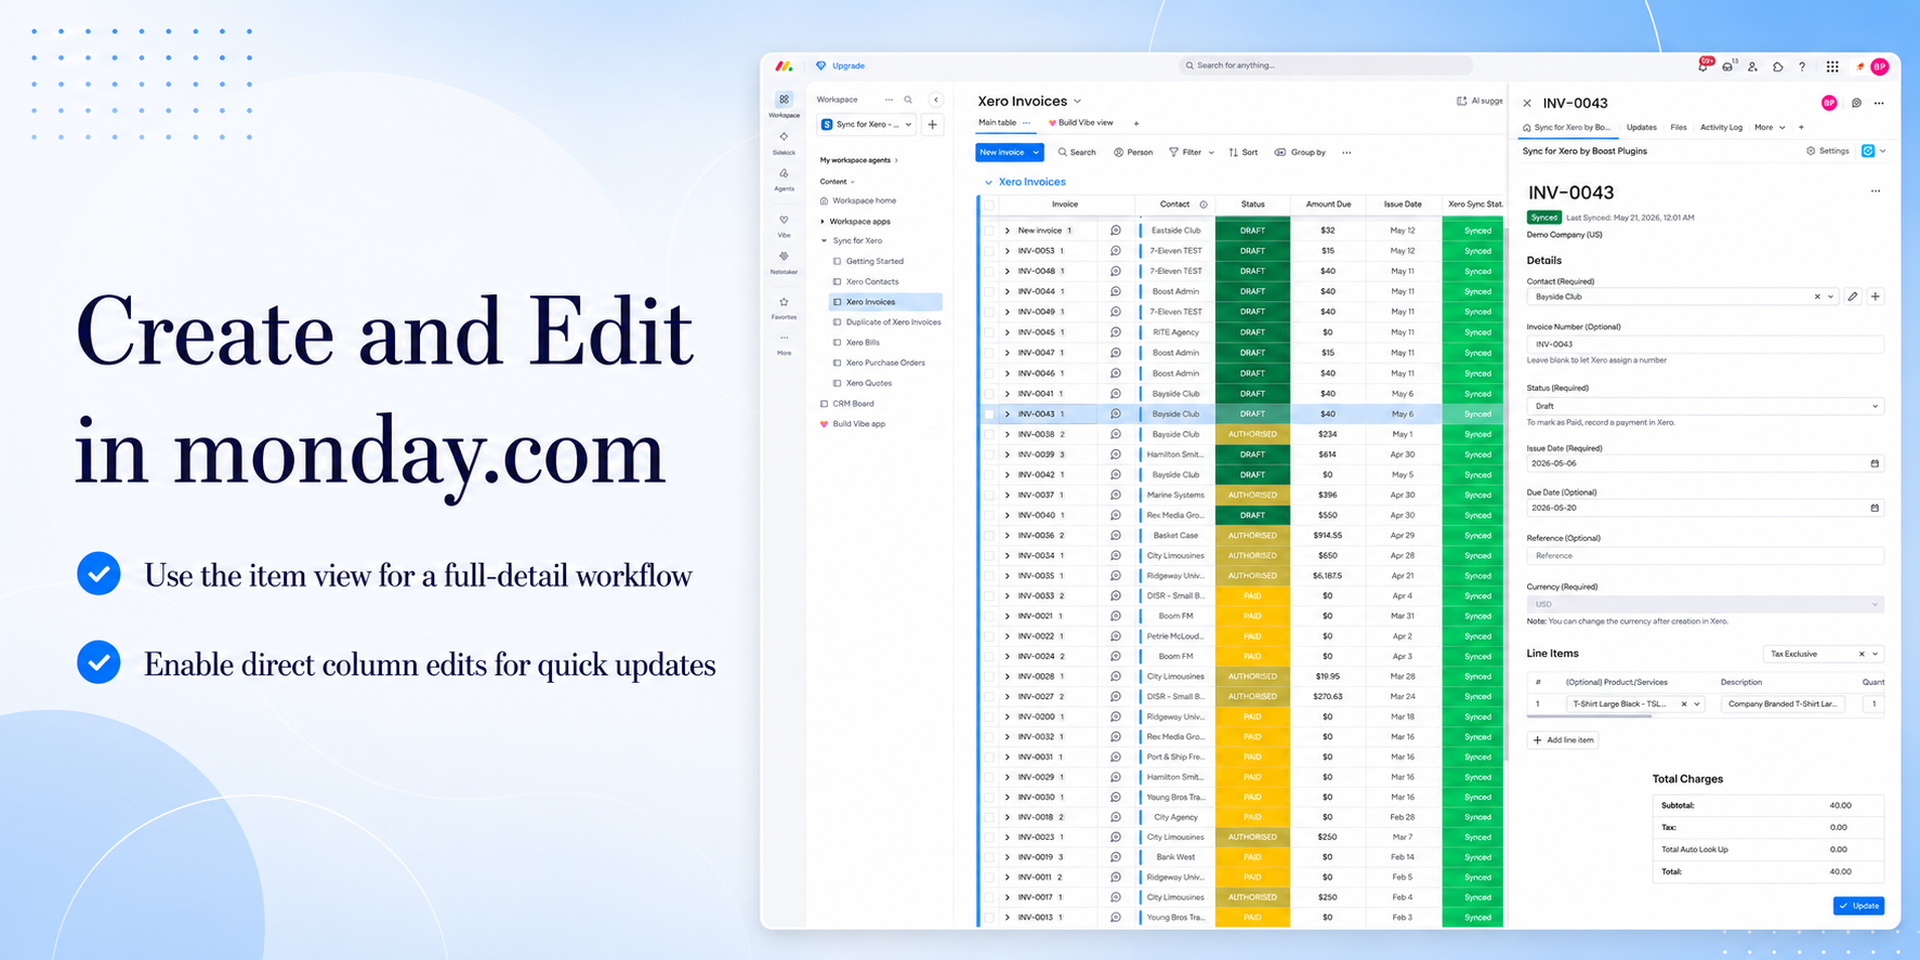Open the notifications bell icon

click(x=1703, y=66)
